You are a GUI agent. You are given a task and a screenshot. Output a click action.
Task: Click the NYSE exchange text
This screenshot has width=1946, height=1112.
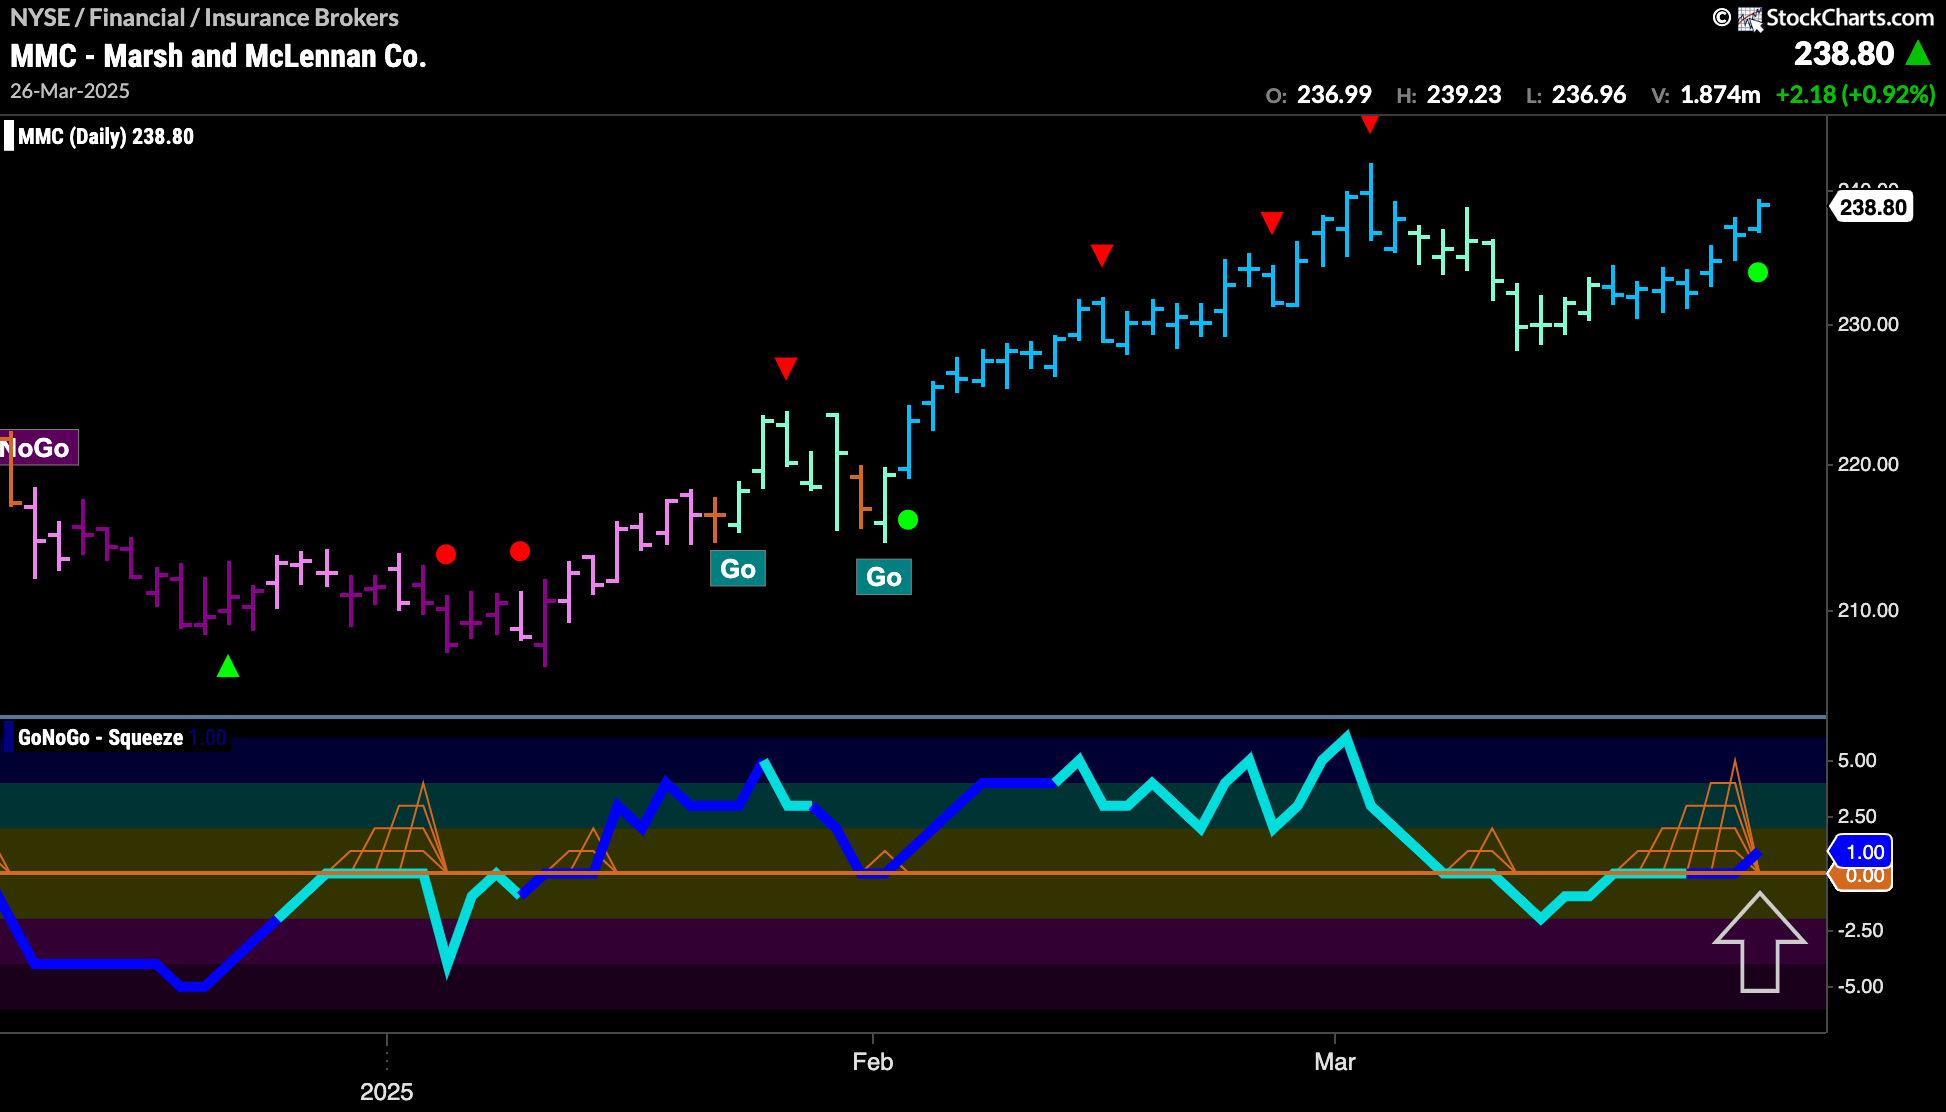39,18
